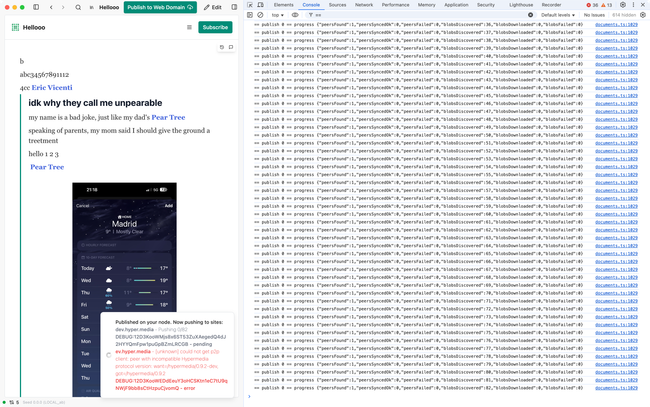Image resolution: width=650 pixels, height=407 pixels.
Task: Open search with the magnifier icon
Action: pyautogui.click(x=79, y=7)
